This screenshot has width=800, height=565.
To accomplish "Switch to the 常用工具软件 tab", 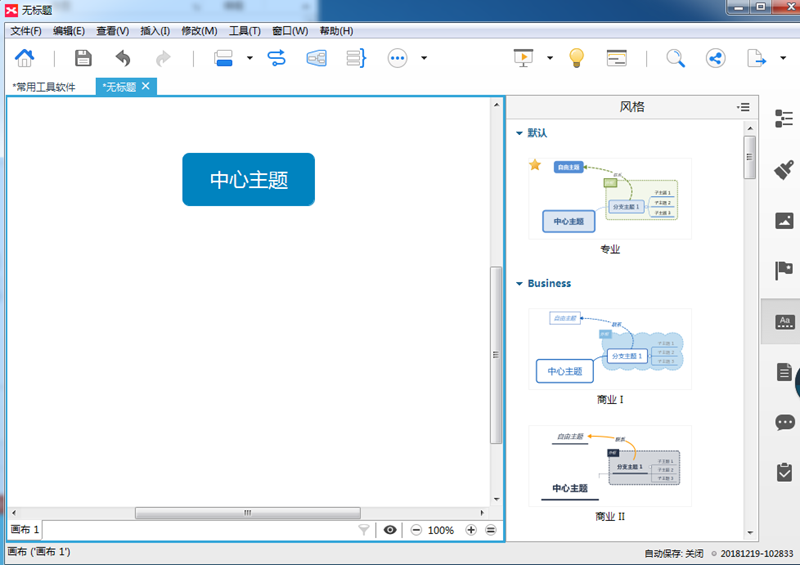I will pos(44,87).
